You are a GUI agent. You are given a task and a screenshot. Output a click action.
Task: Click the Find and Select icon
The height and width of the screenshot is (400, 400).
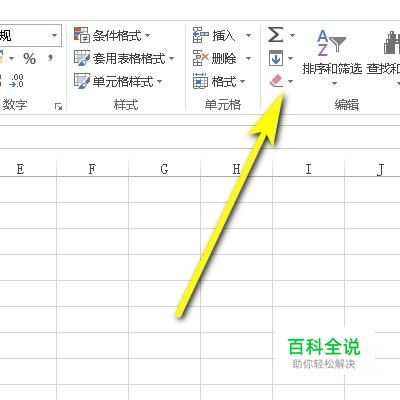pos(392,43)
